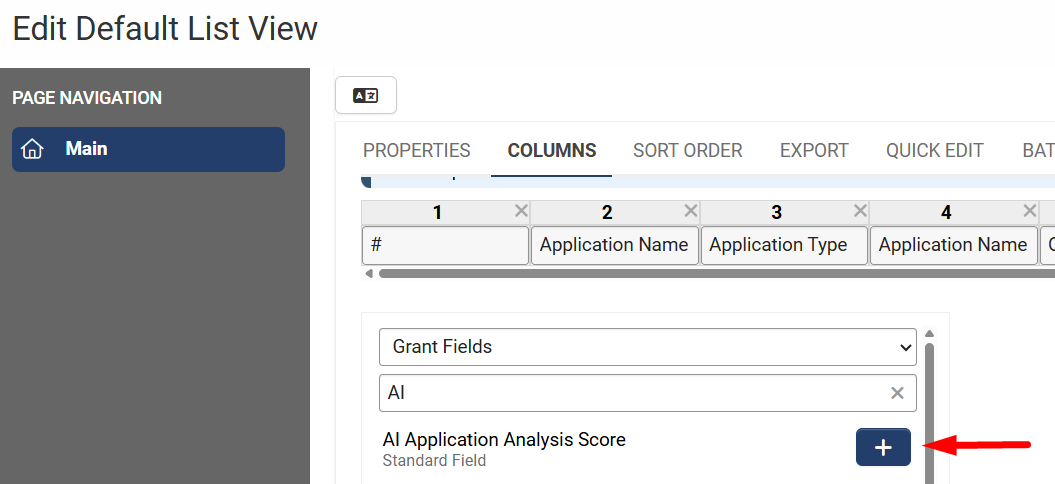Remove column 1 with its X
Image resolution: width=1055 pixels, height=484 pixels.
coord(521,211)
